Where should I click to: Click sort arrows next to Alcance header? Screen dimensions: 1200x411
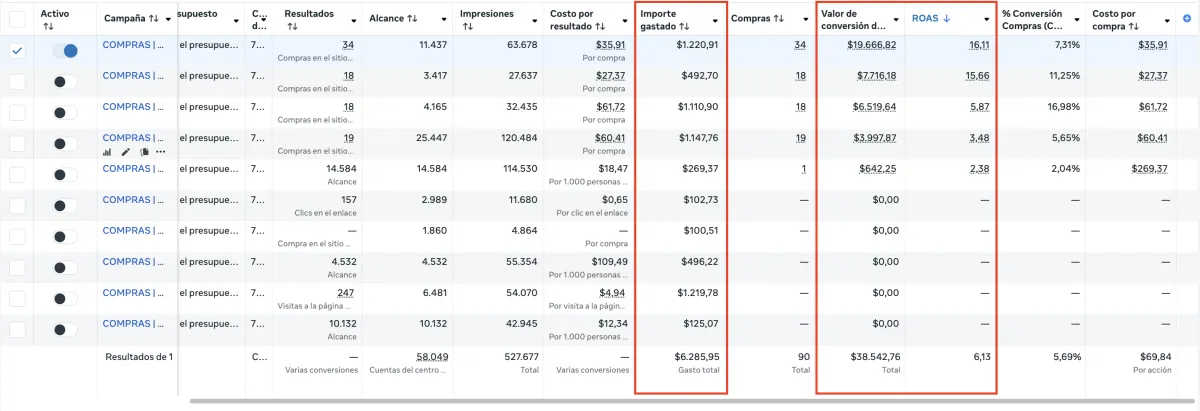click(412, 19)
